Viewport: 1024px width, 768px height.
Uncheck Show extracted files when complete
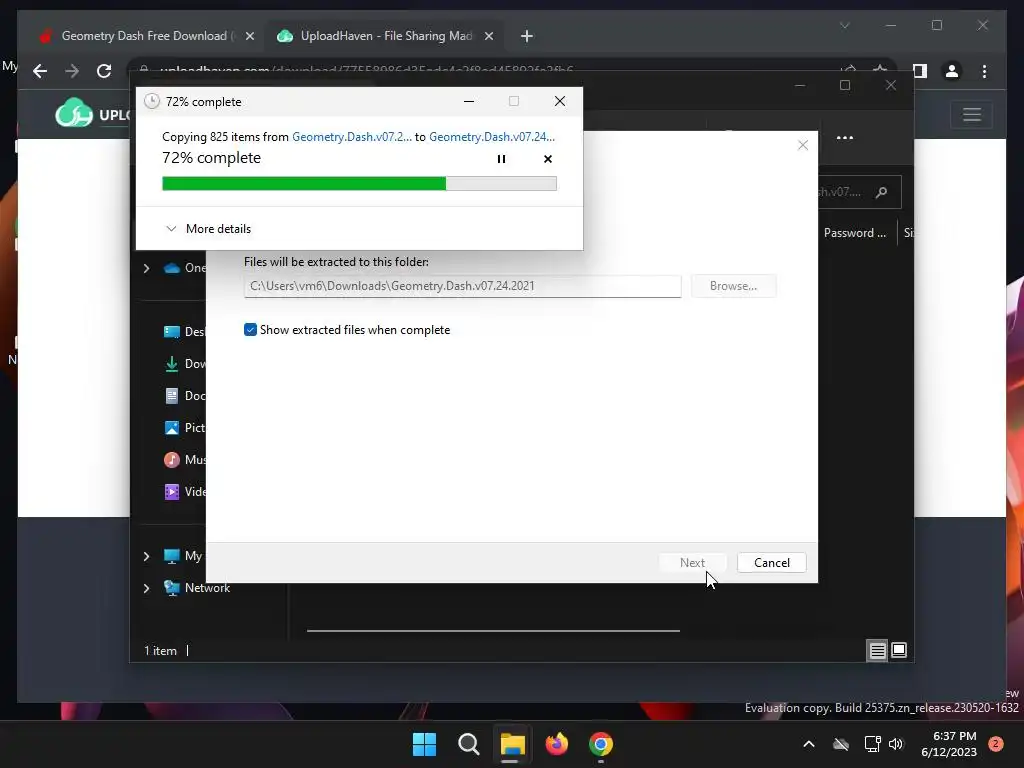pyautogui.click(x=250, y=330)
